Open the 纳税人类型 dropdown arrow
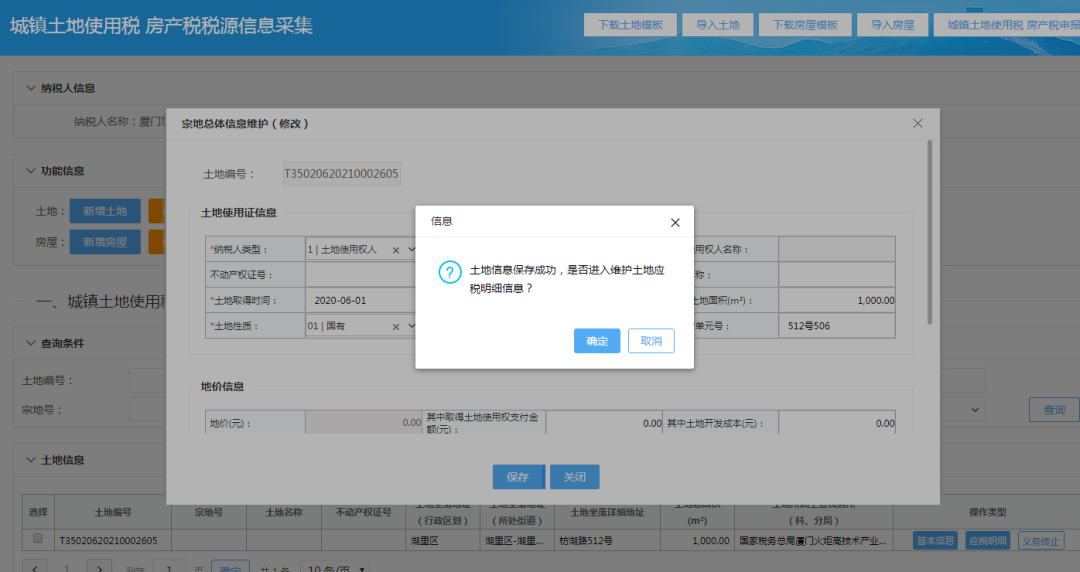The height and width of the screenshot is (572, 1080). point(411,249)
